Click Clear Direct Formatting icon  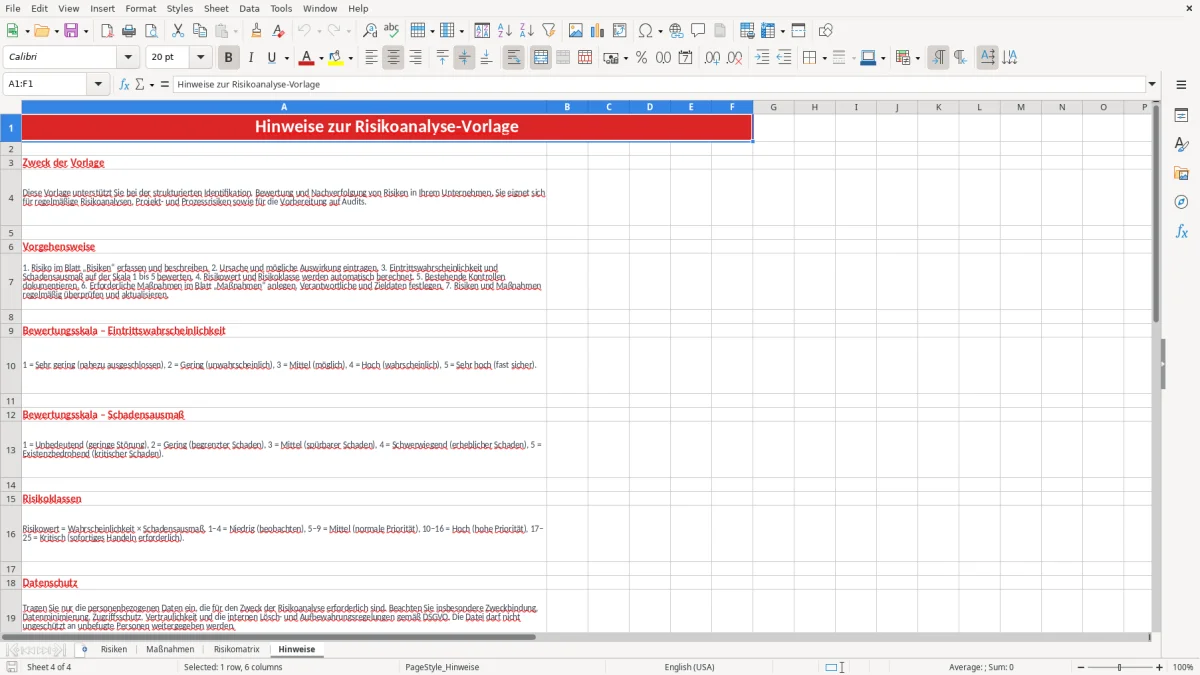(279, 31)
